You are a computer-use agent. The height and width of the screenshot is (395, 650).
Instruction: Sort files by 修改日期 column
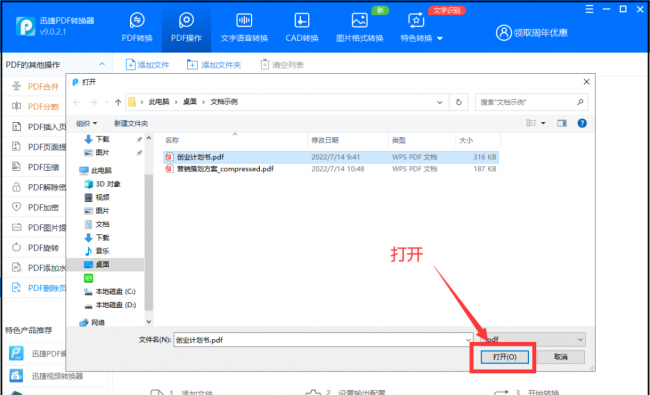[x=325, y=140]
